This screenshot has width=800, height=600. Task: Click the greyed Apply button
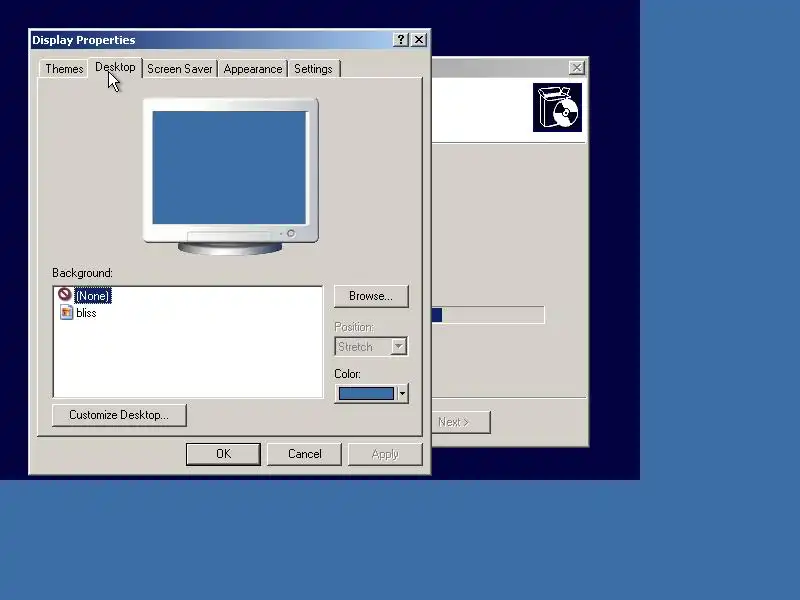[385, 454]
